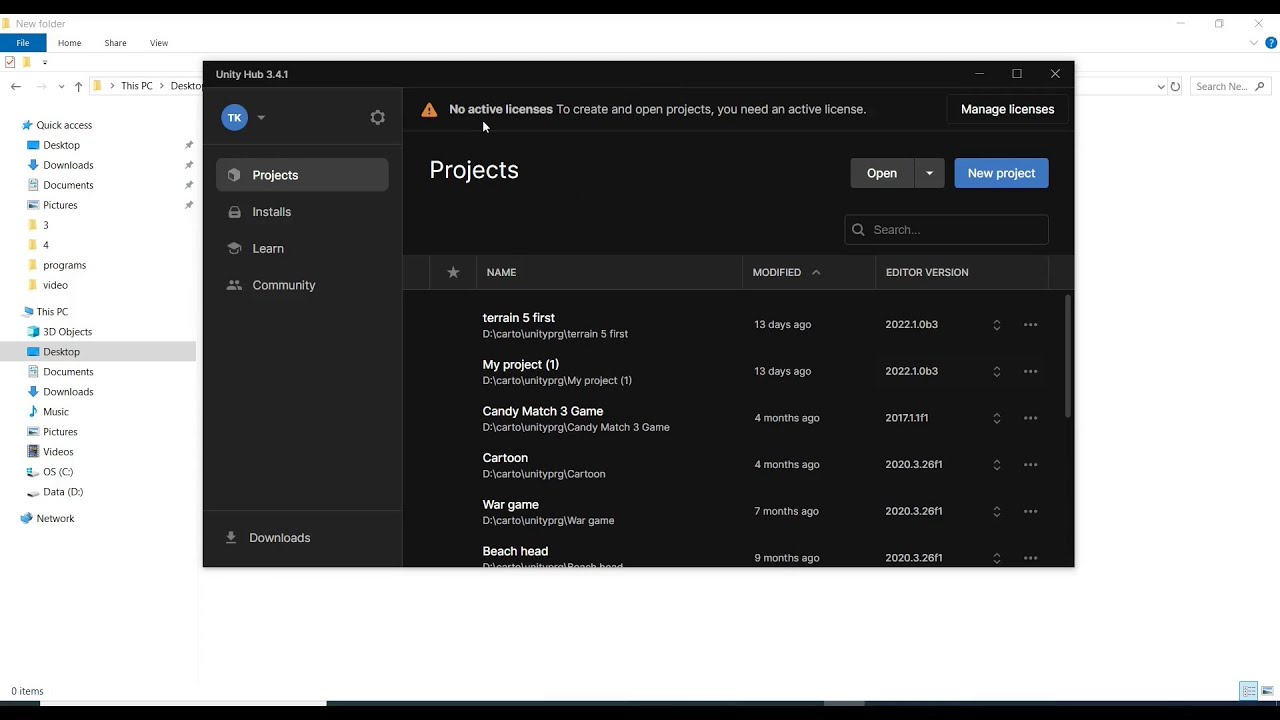This screenshot has height=720, width=1280.
Task: Select Network in the navigation pane
Action: coord(55,519)
